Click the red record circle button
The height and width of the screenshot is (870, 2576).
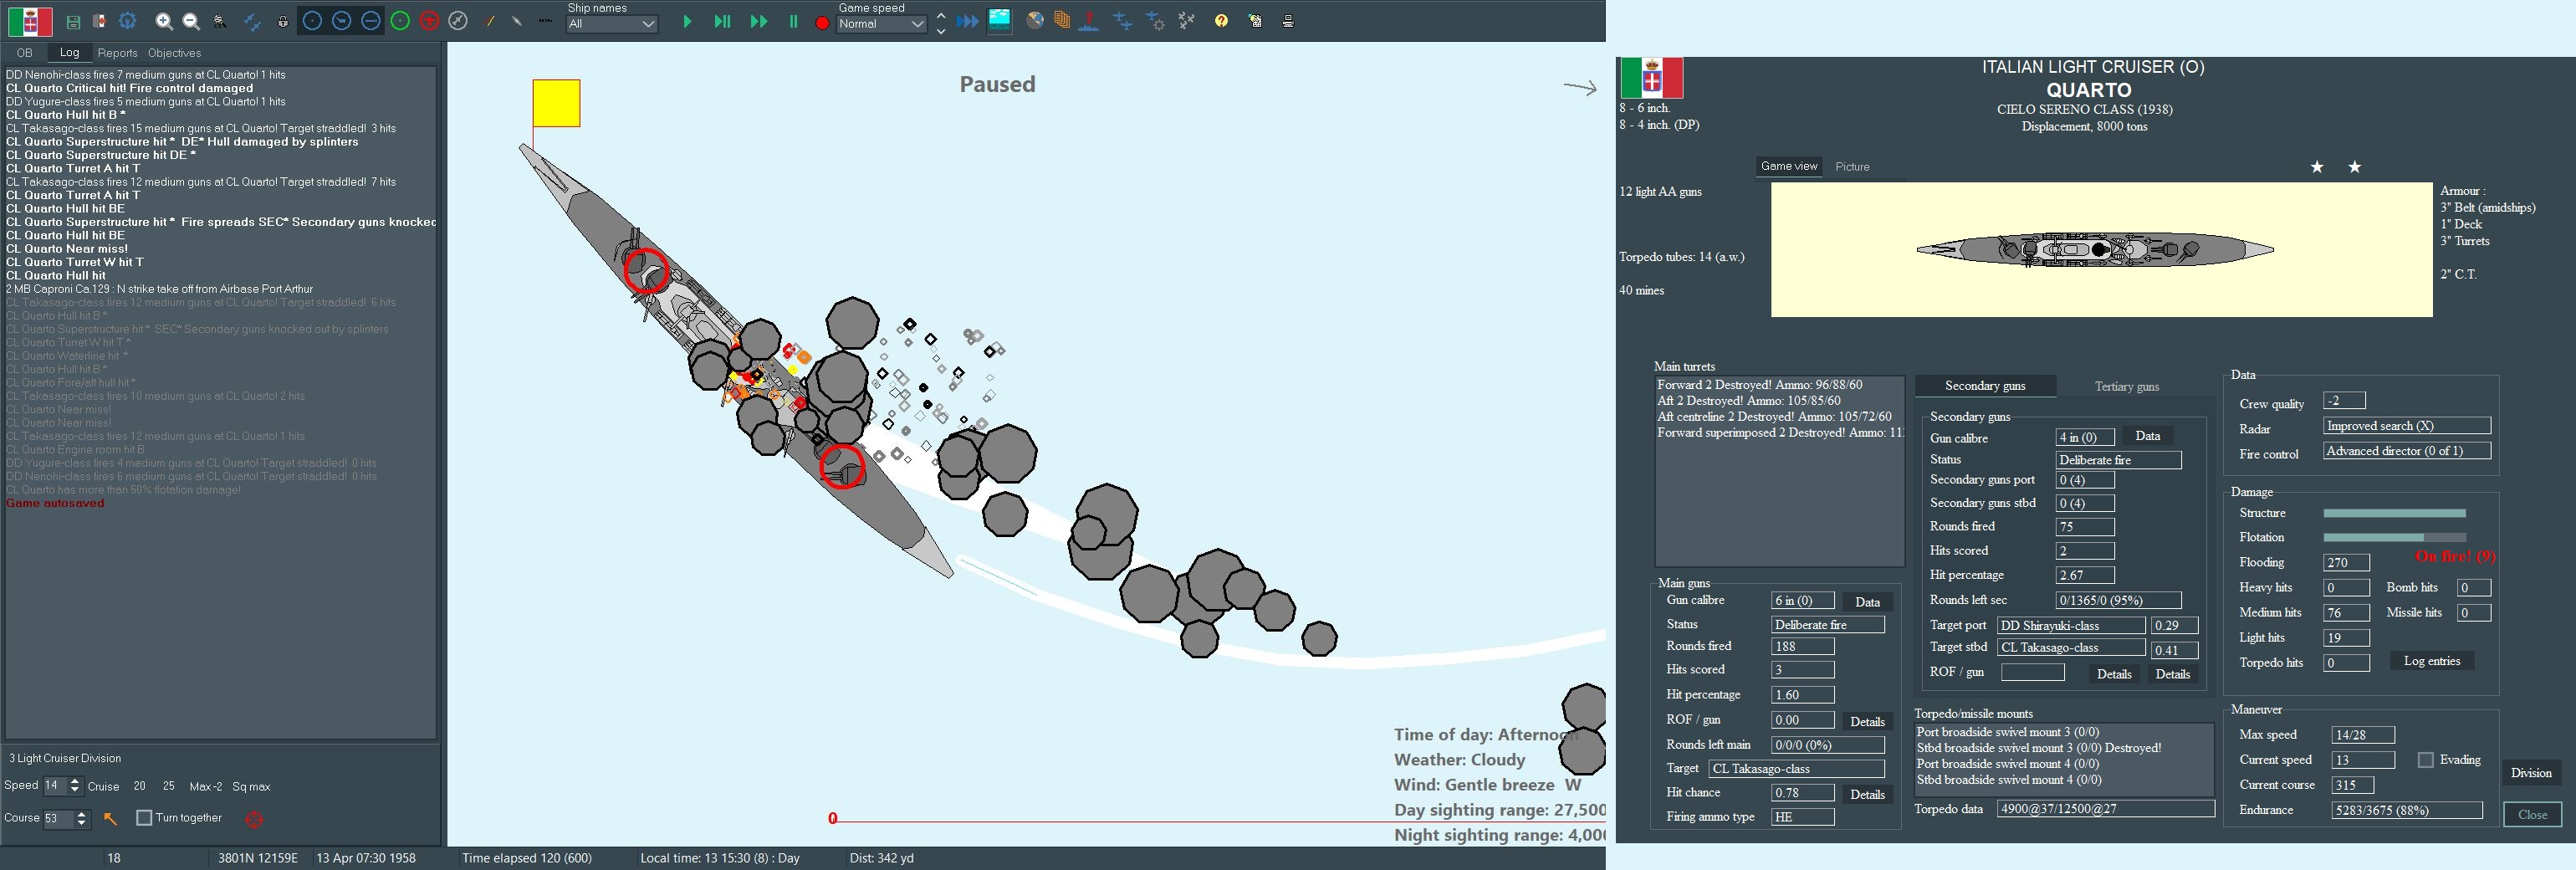(822, 23)
